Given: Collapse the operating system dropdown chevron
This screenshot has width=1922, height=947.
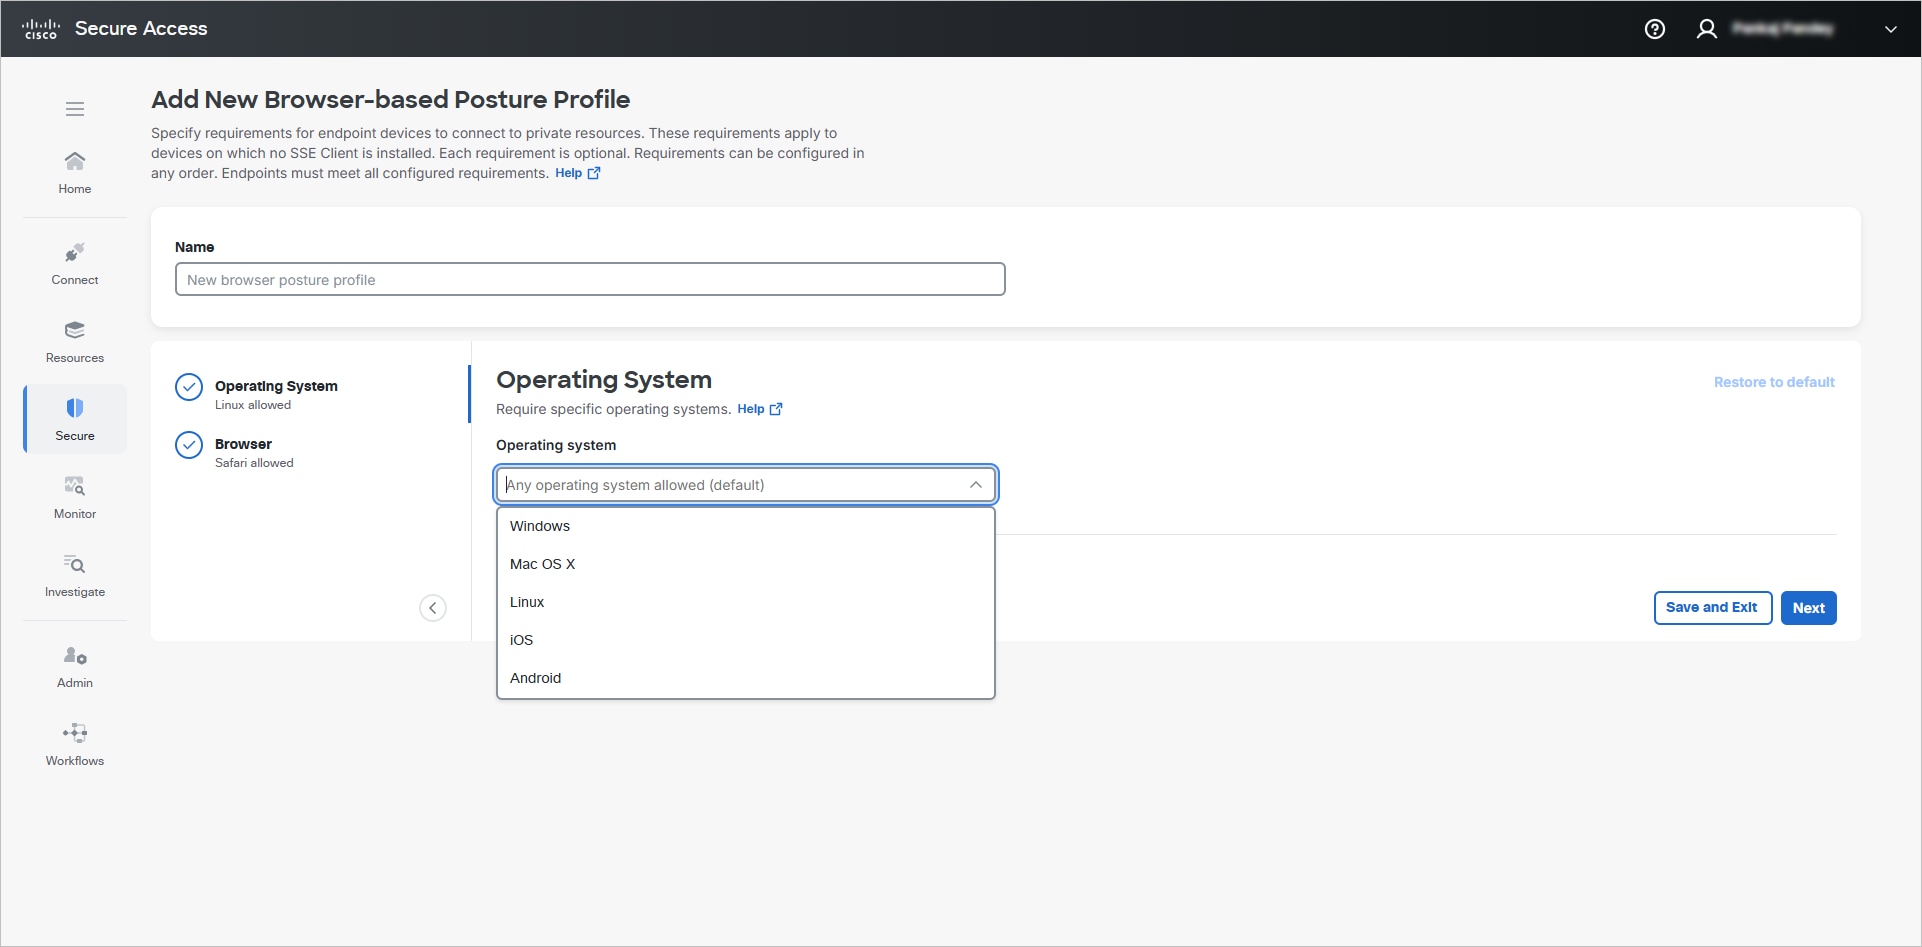Looking at the screenshot, I should coord(976,485).
